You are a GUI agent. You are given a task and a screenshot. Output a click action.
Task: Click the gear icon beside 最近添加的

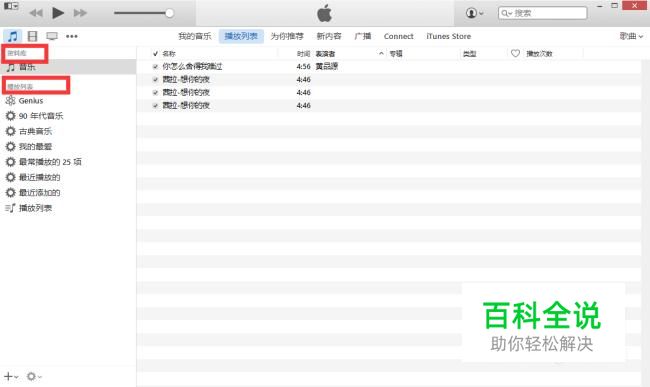click(10, 193)
